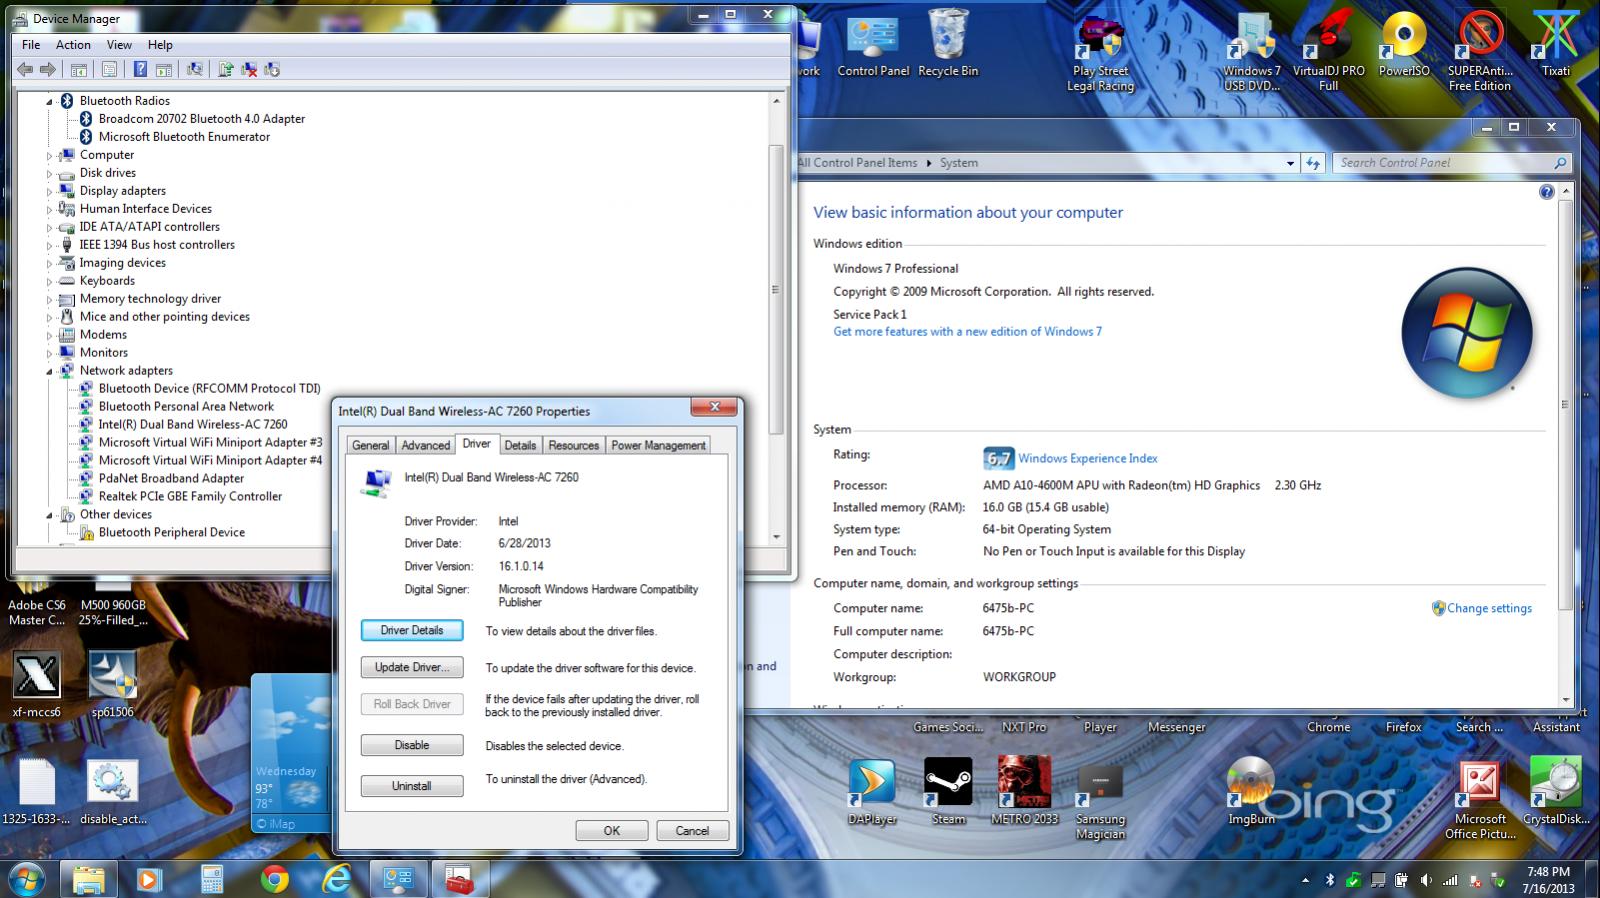Click OK in the properties dialog
The image size is (1600, 898).
612,830
